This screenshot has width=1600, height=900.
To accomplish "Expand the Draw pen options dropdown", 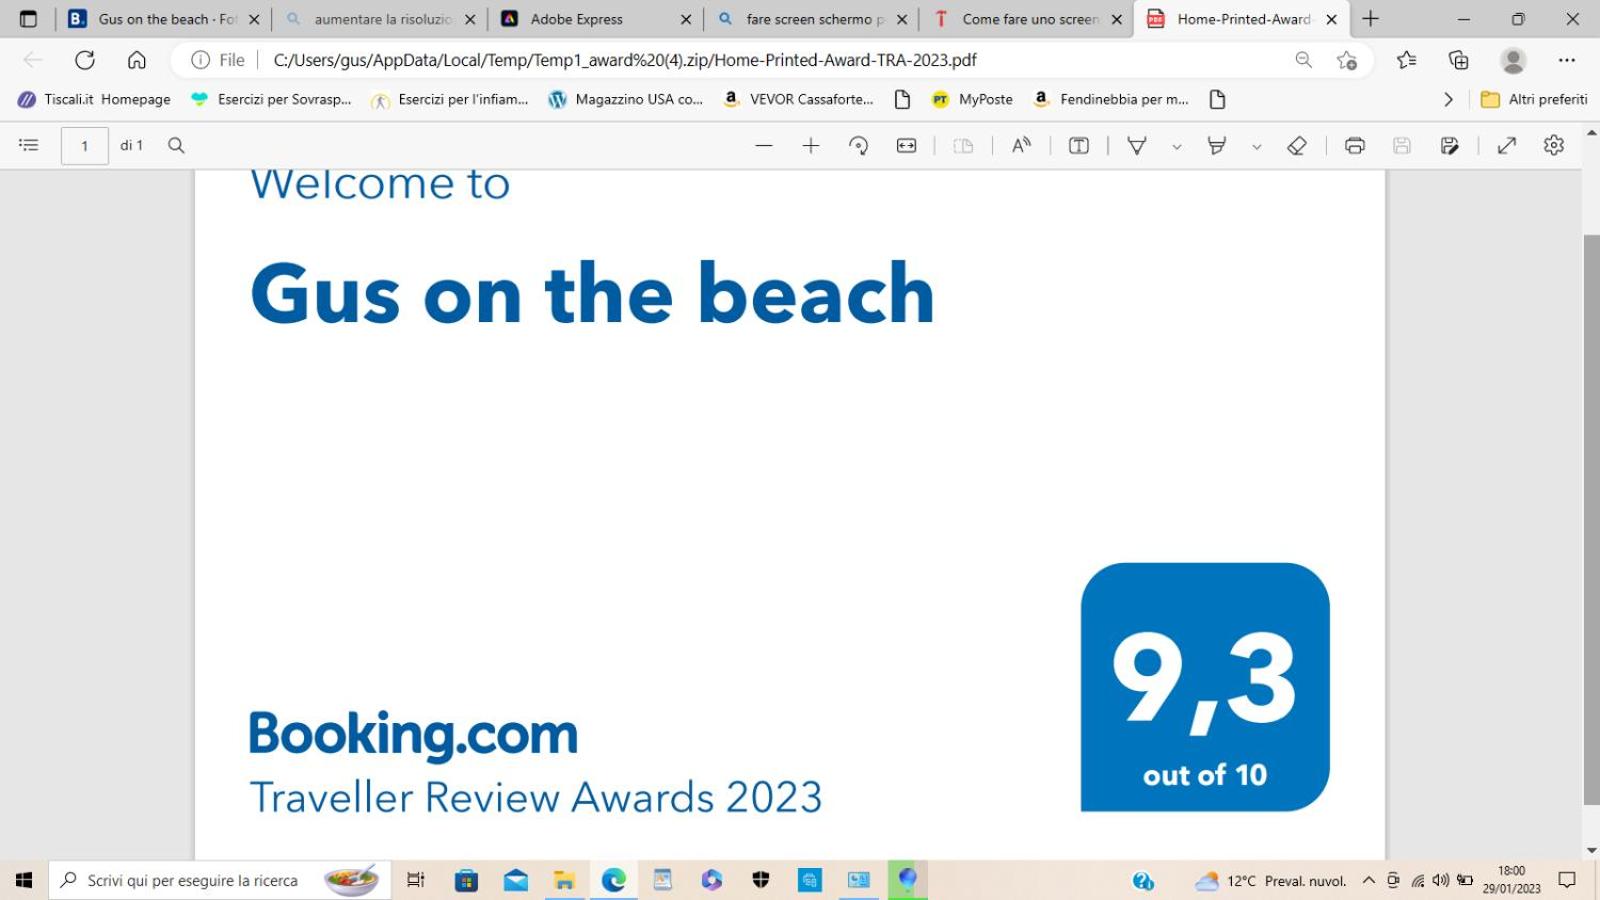I will 1177,147.
